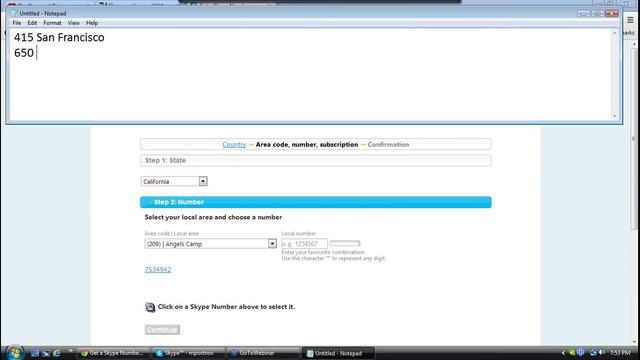Expand the quick launch overflow chevron
640x360 pixels.
point(70,351)
